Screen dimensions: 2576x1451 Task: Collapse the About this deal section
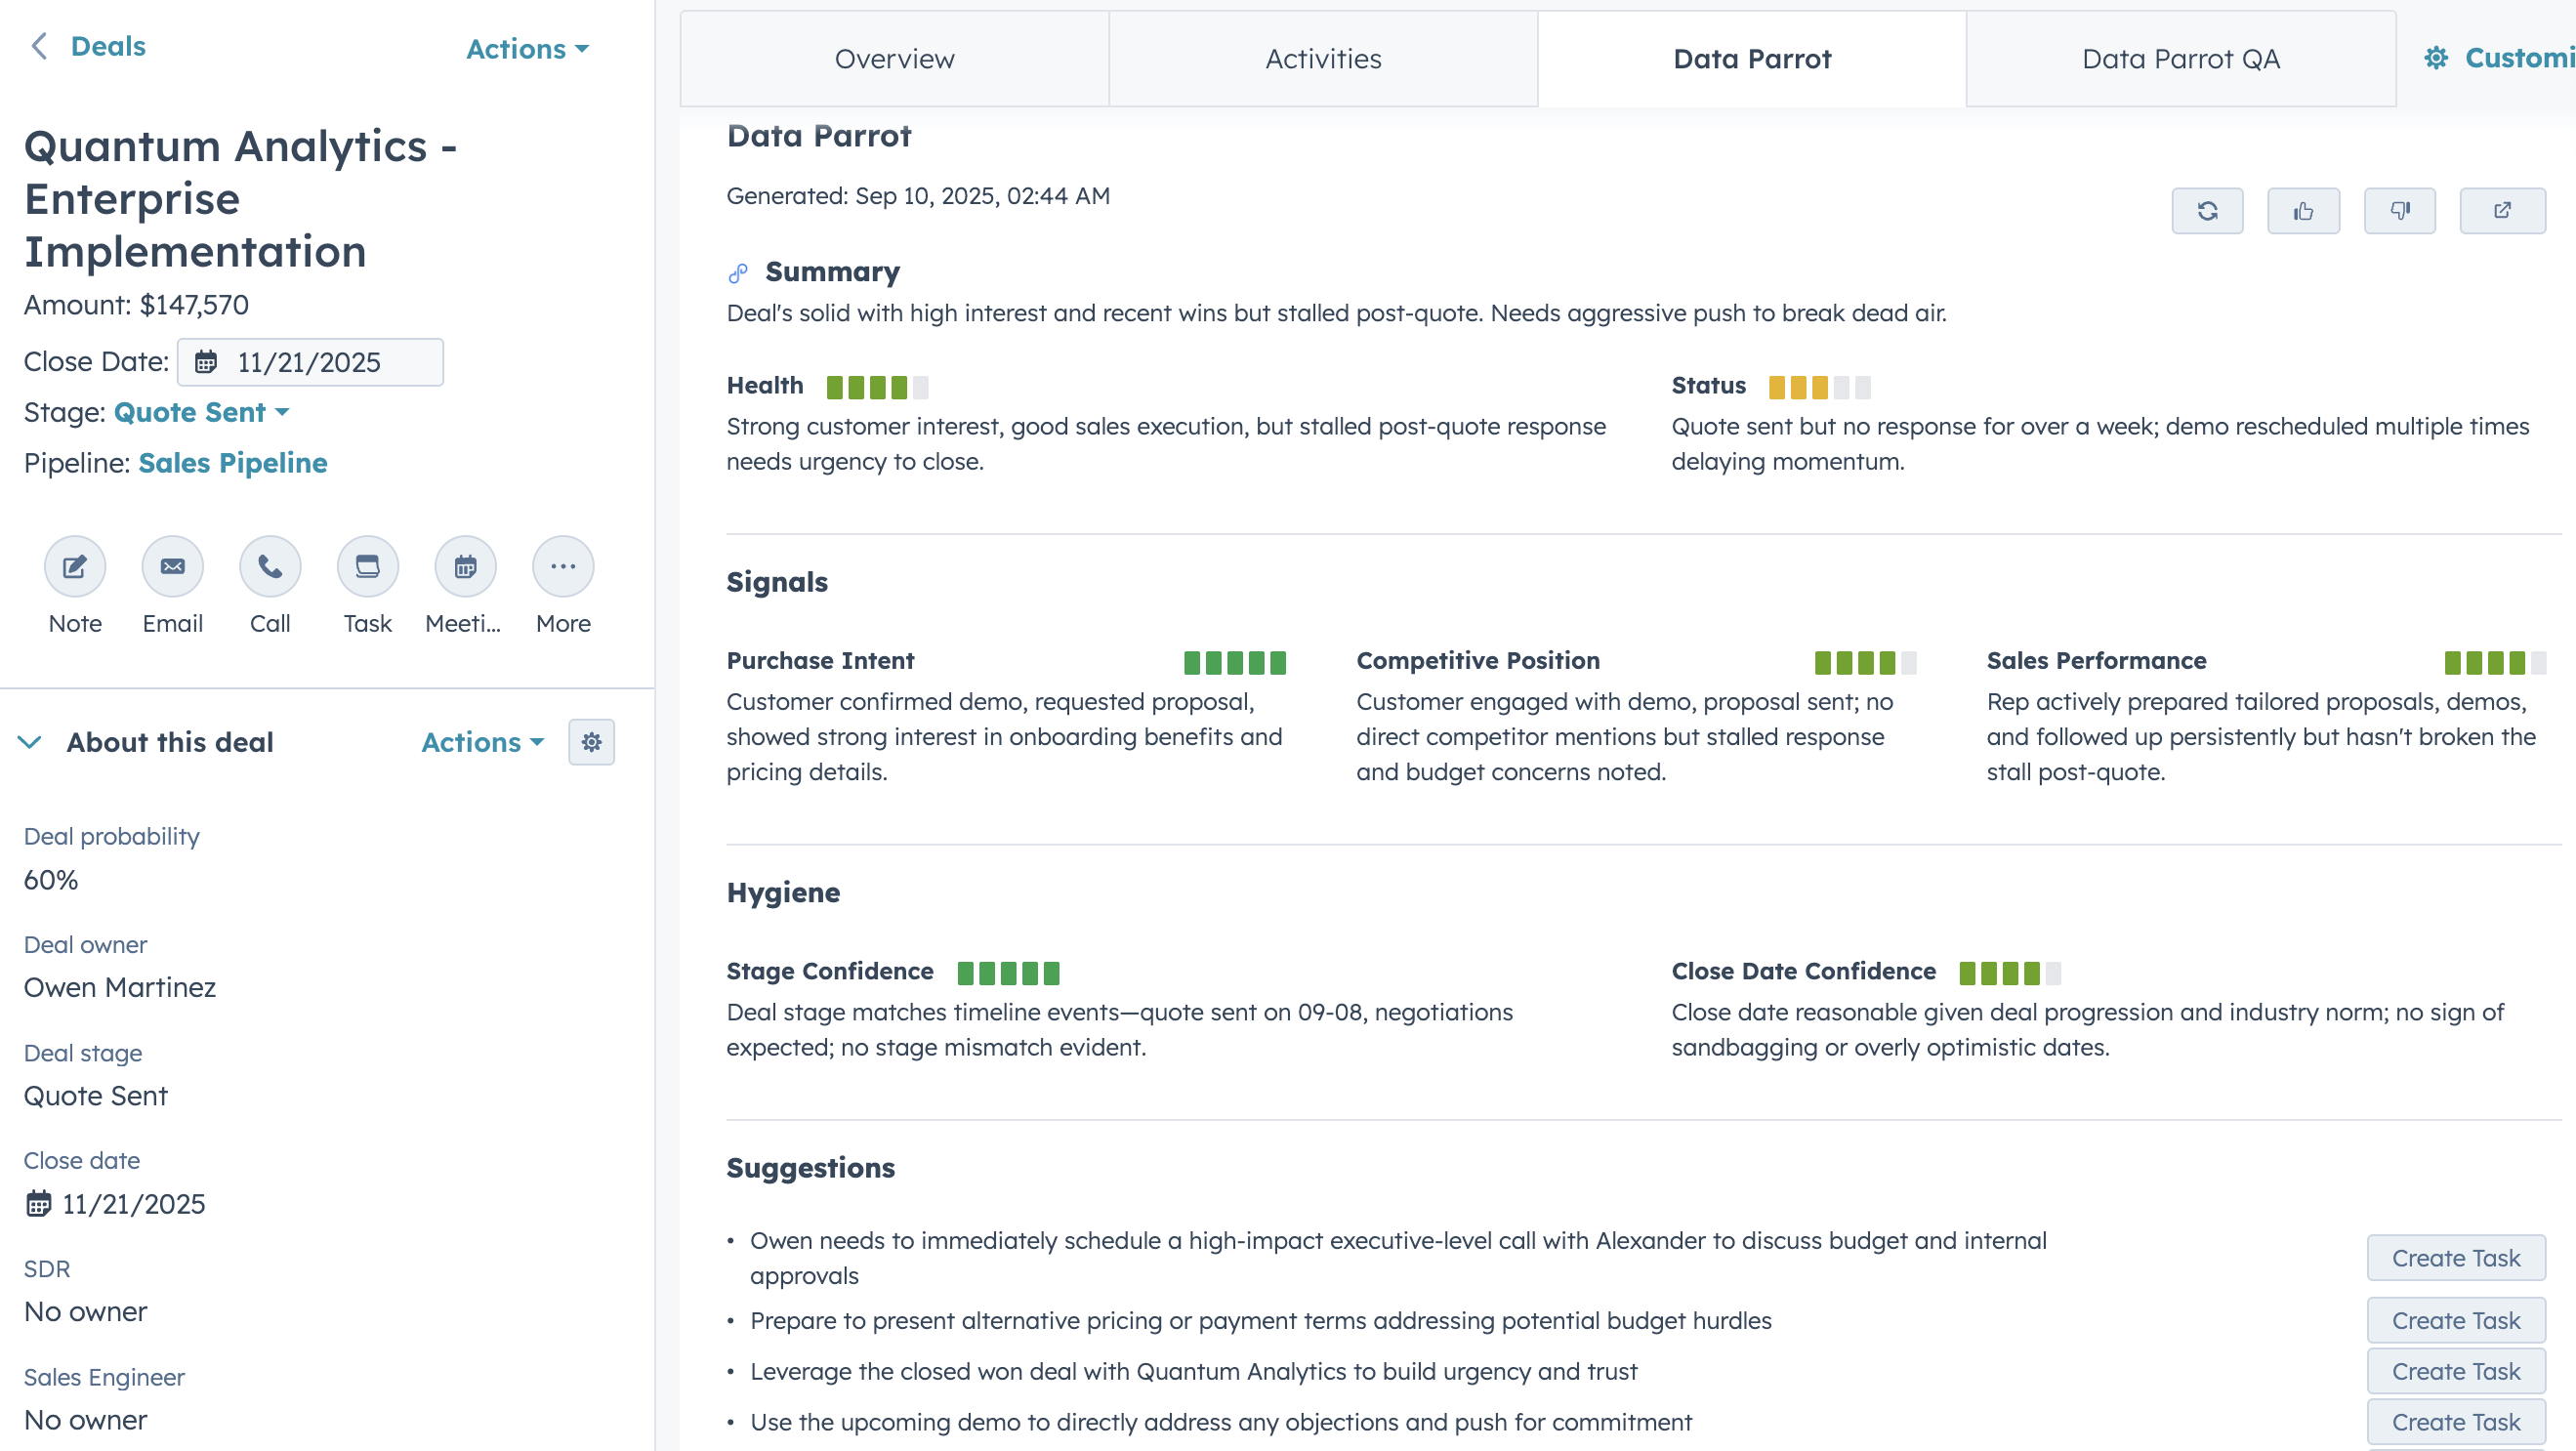[30, 742]
